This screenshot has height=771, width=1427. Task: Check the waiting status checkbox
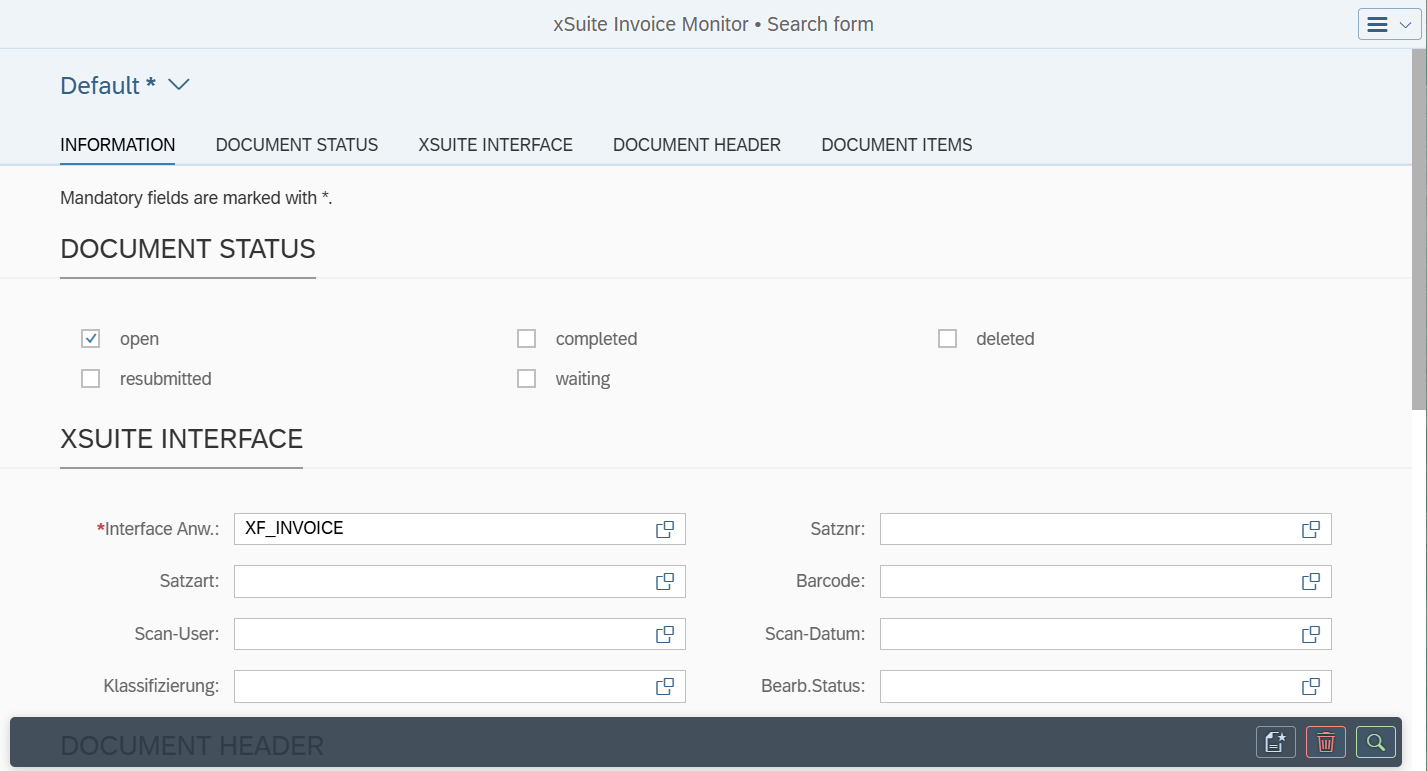(x=526, y=378)
